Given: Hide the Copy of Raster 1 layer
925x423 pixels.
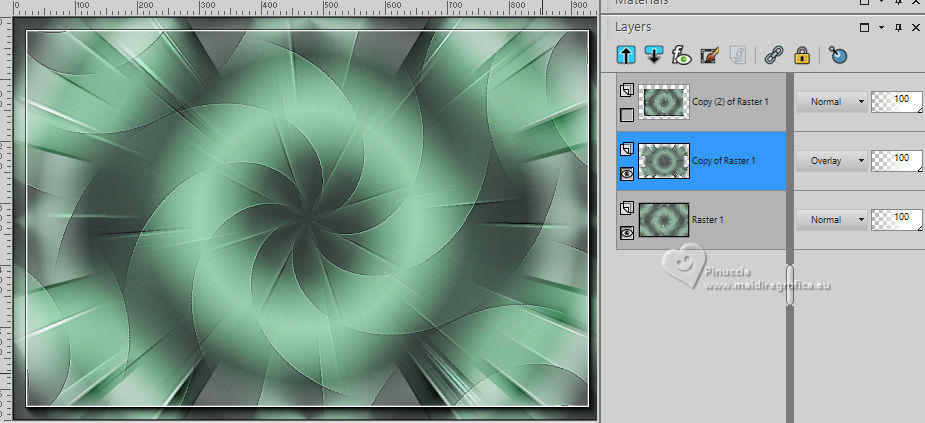Looking at the screenshot, I should tap(627, 173).
